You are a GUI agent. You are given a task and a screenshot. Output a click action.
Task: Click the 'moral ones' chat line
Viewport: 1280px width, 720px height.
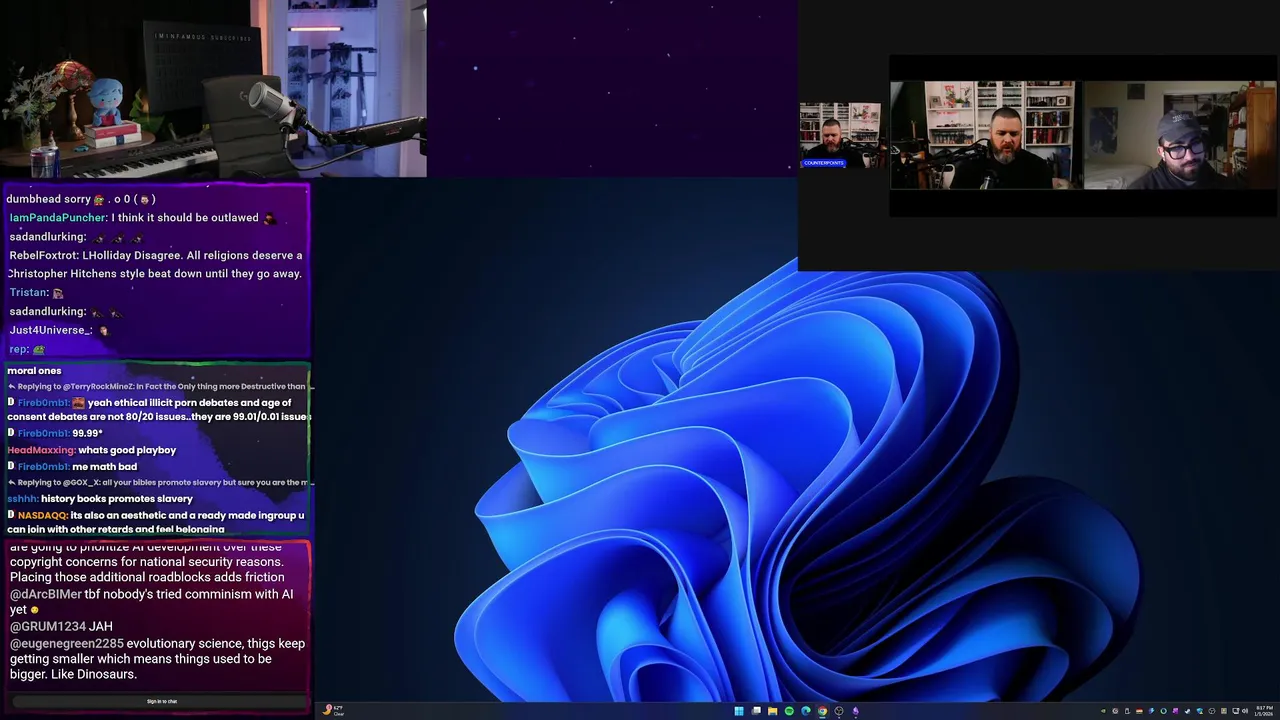point(34,371)
